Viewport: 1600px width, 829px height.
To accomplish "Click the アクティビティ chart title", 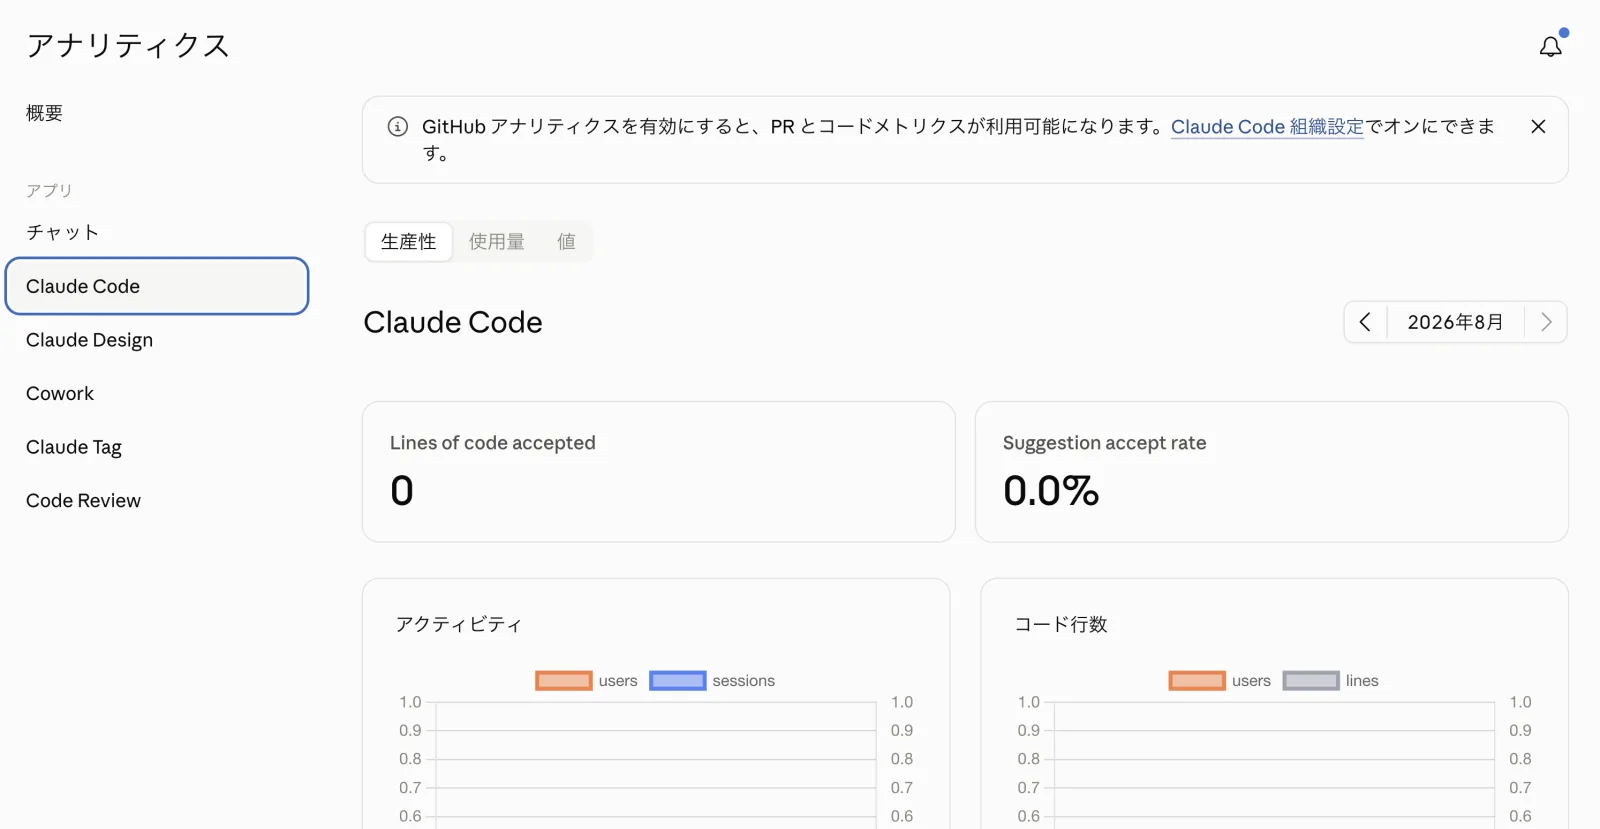I will click(459, 624).
